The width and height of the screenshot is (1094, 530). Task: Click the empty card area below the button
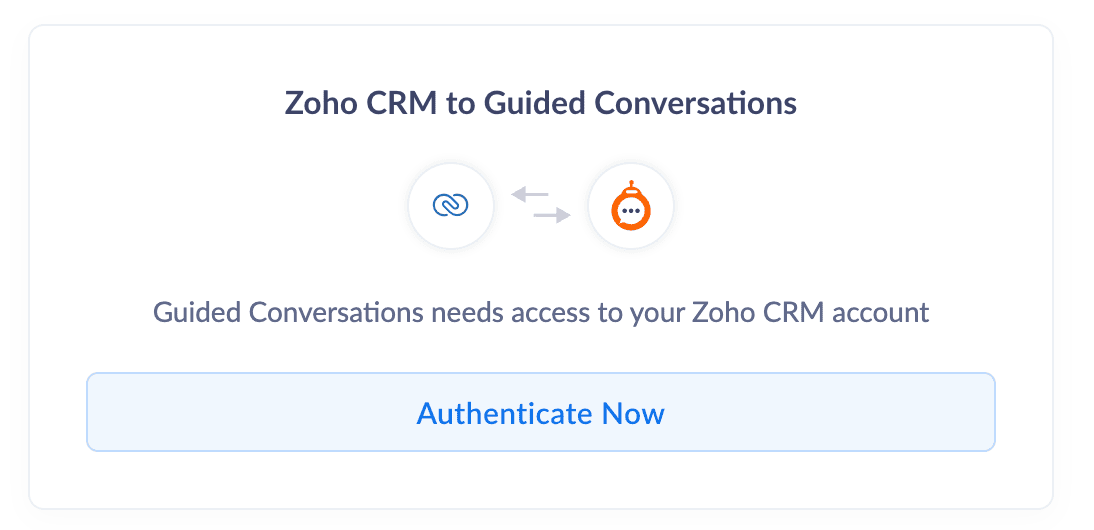coord(541,480)
